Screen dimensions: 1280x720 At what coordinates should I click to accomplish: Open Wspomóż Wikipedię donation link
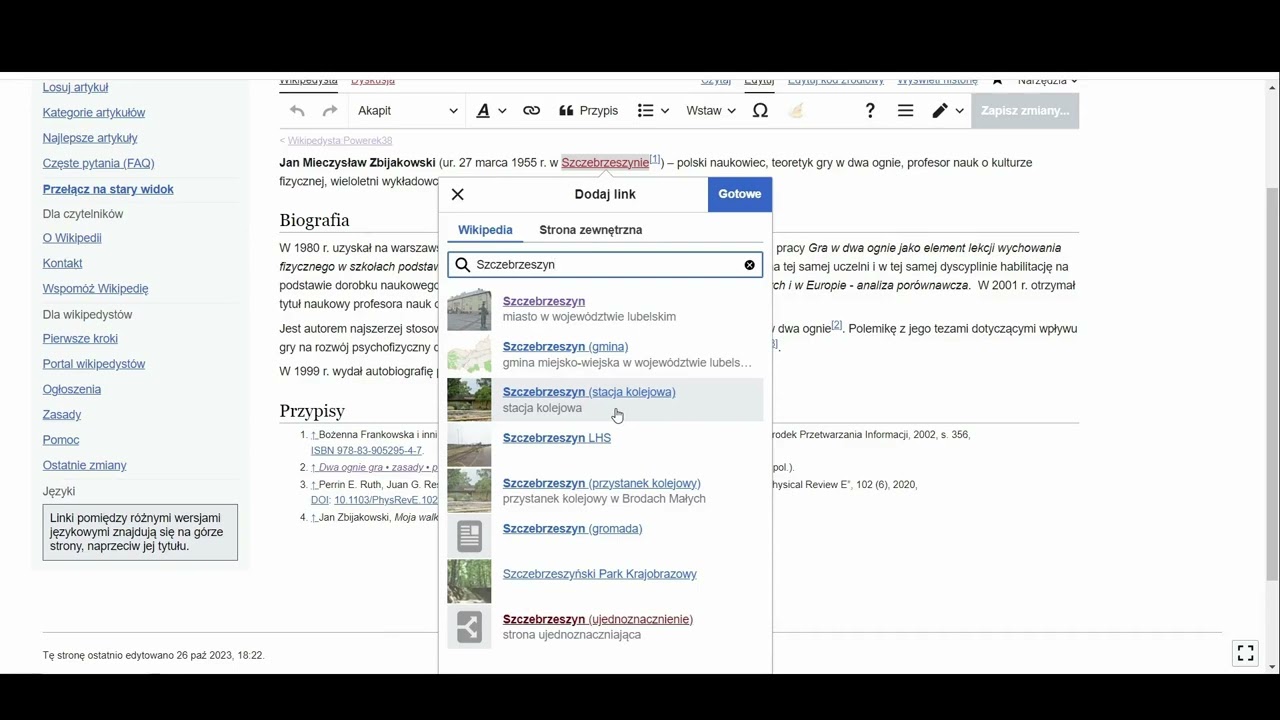[95, 289]
